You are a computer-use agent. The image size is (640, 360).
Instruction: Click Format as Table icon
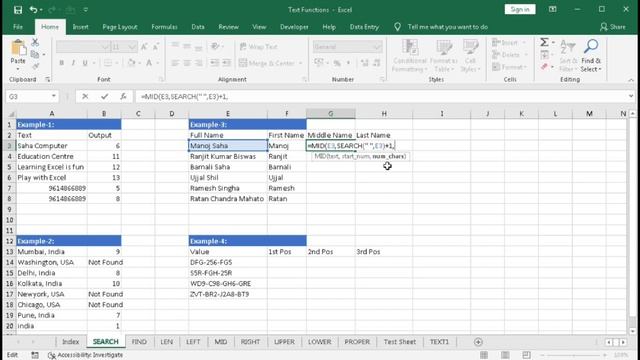pyautogui.click(x=444, y=47)
